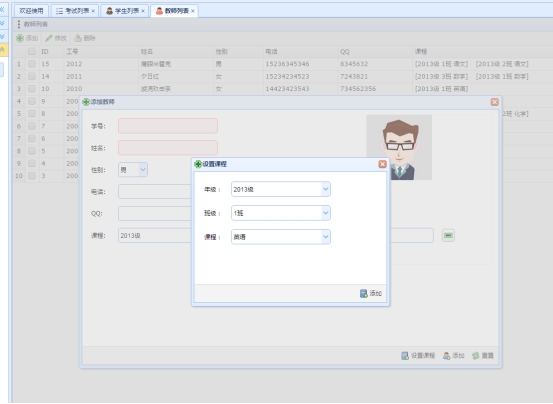Collapse the highlighted yellow sidebar panel
553x404 pixels.
click(3, 50)
